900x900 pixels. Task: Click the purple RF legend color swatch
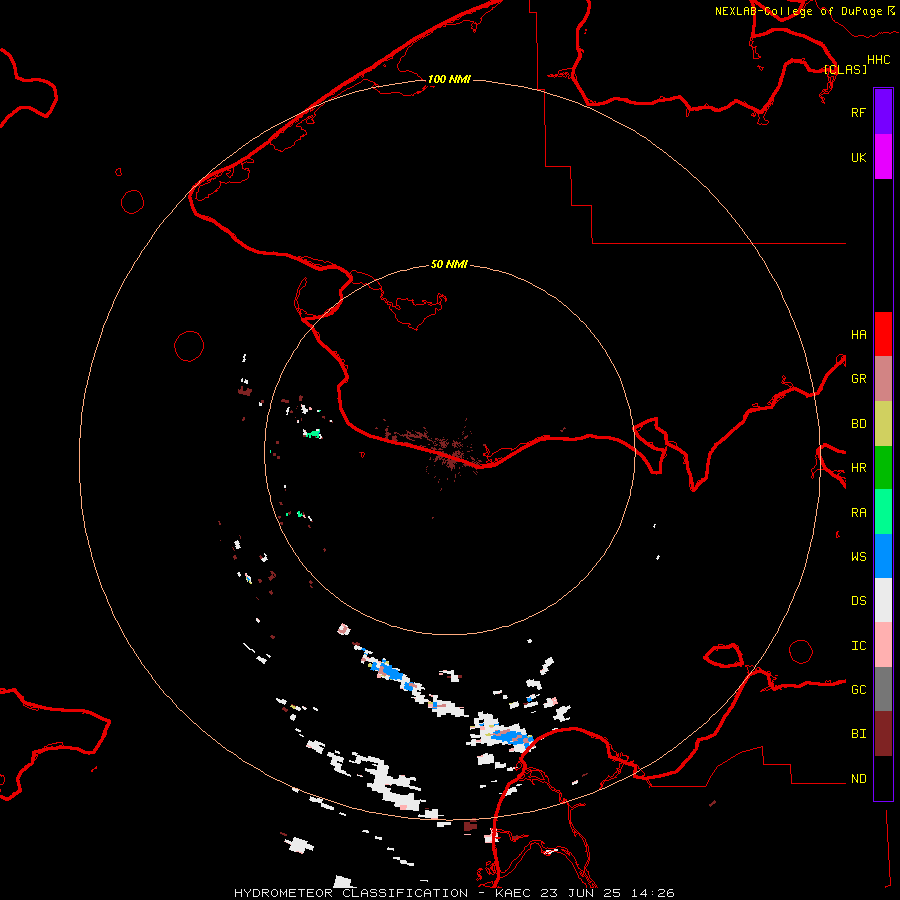point(883,112)
